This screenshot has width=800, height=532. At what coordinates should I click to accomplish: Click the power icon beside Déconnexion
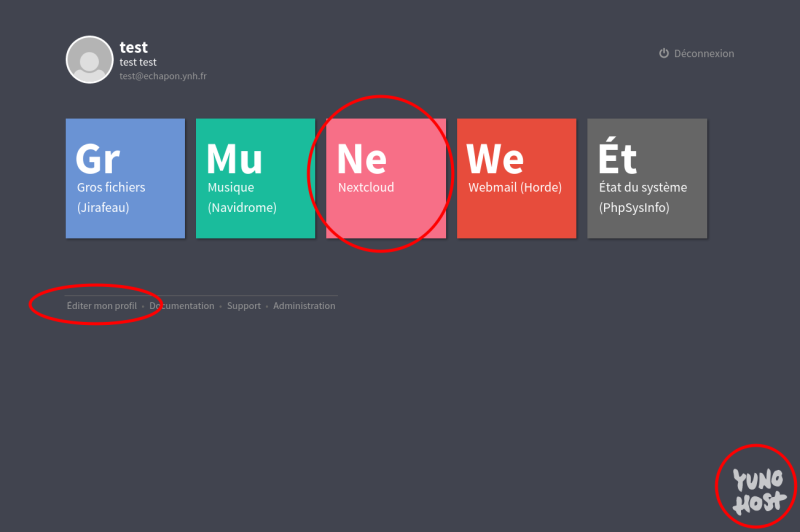(664, 54)
